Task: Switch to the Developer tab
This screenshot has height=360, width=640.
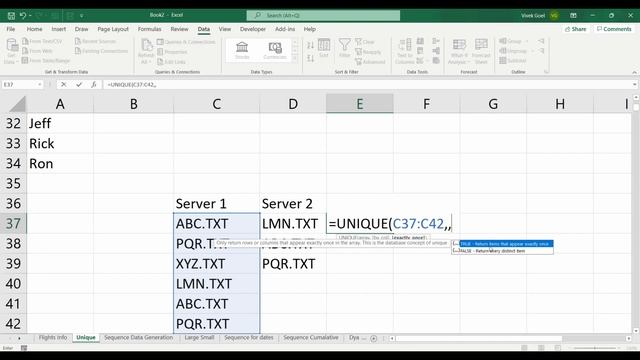Action: click(253, 29)
